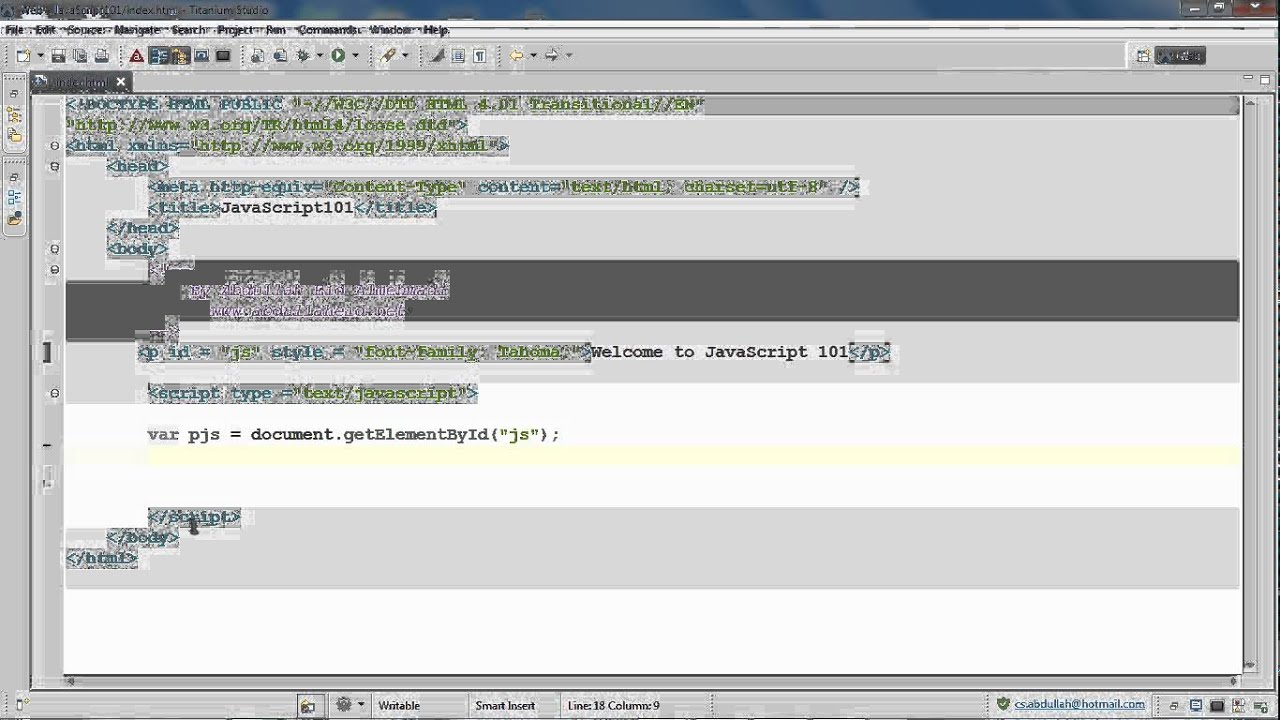The image size is (1280, 720).
Task: Click the Line 18 Column 9 status
Action: click(x=613, y=705)
